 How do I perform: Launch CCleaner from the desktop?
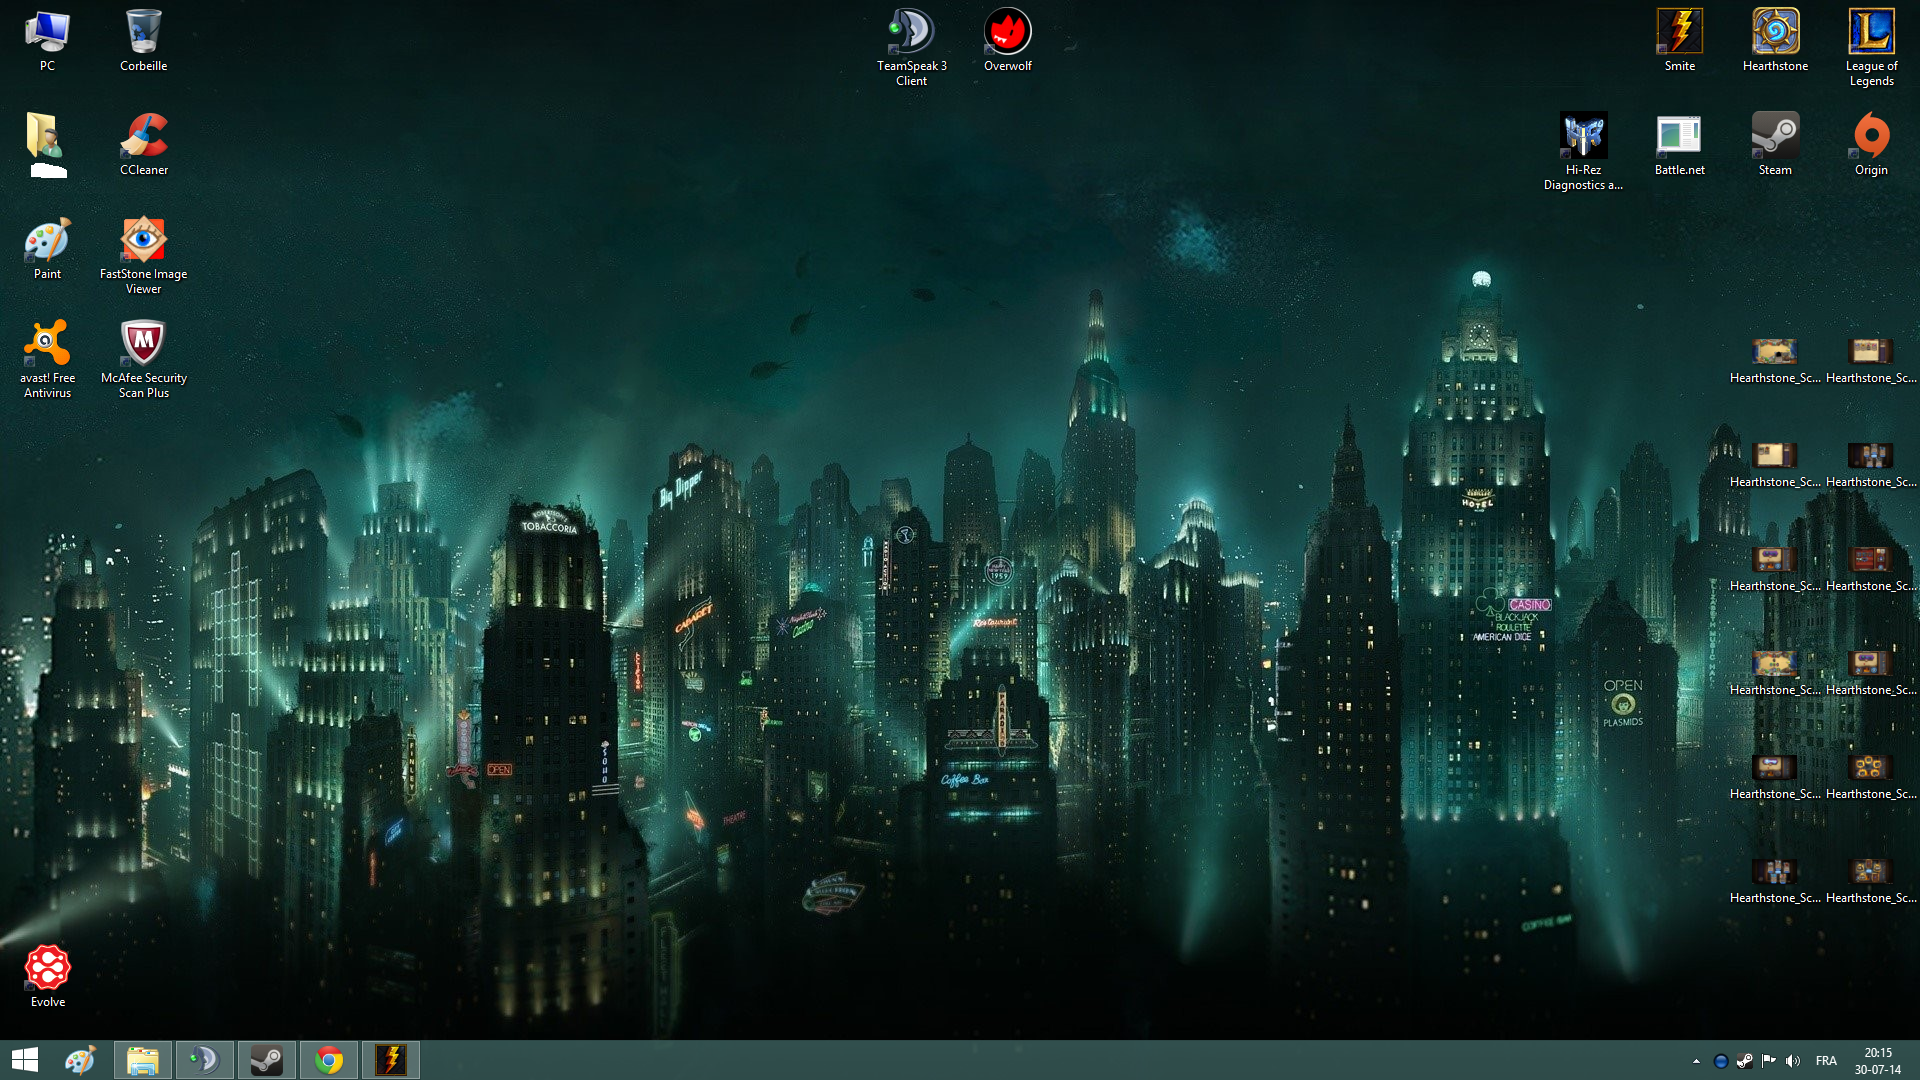coord(143,145)
